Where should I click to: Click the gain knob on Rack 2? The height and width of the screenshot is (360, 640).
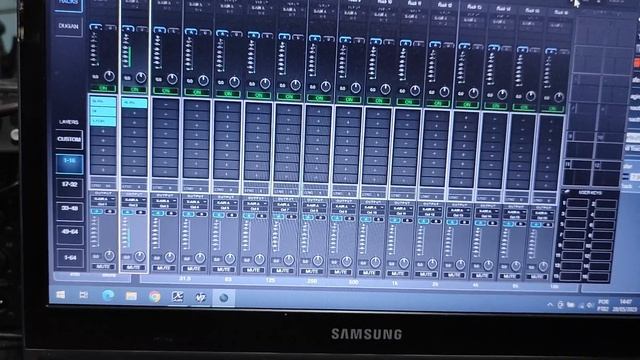pyautogui.click(x=140, y=77)
